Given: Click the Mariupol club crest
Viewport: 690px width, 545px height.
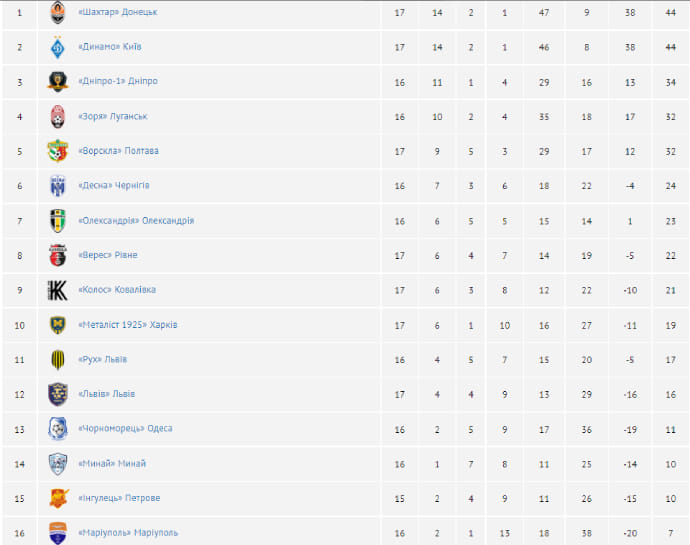Looking at the screenshot, I should tap(58, 532).
